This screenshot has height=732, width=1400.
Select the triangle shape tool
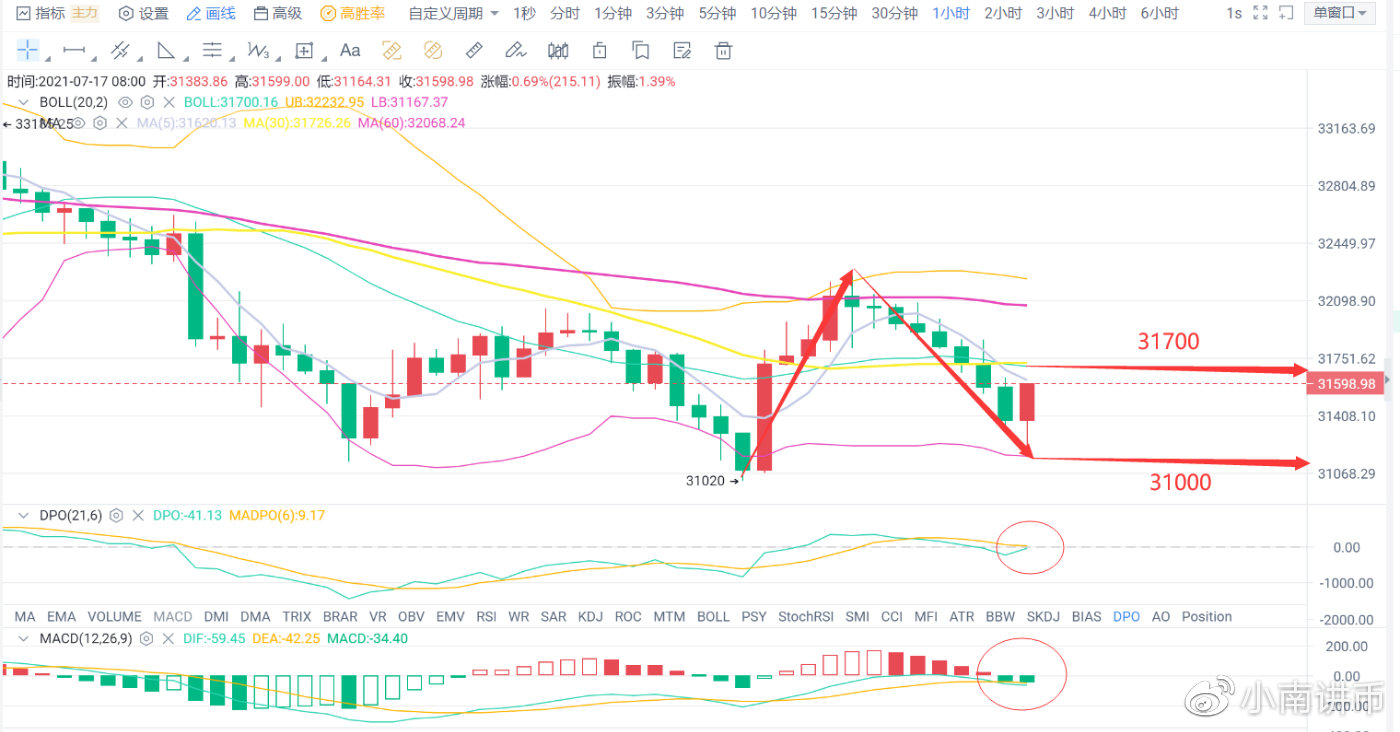[165, 50]
